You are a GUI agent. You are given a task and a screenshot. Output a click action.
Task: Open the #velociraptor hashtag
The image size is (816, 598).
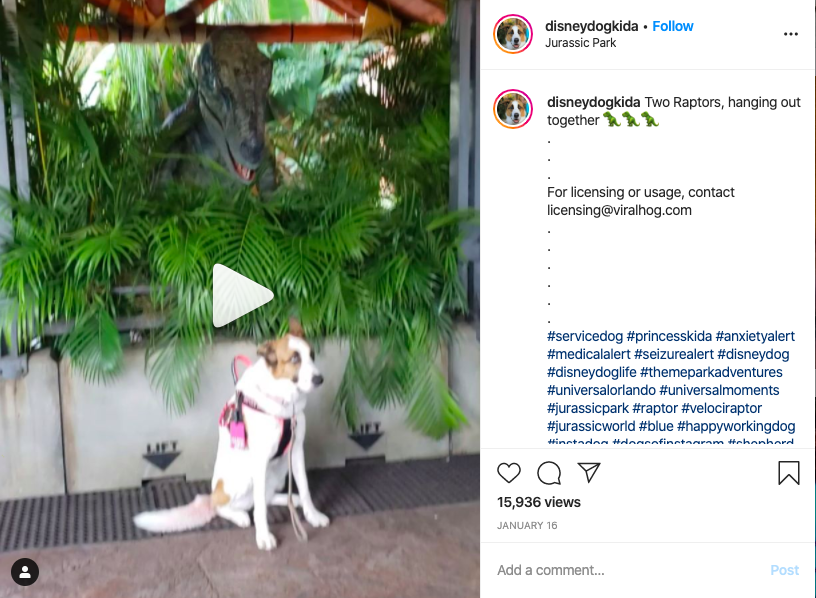click(721, 408)
